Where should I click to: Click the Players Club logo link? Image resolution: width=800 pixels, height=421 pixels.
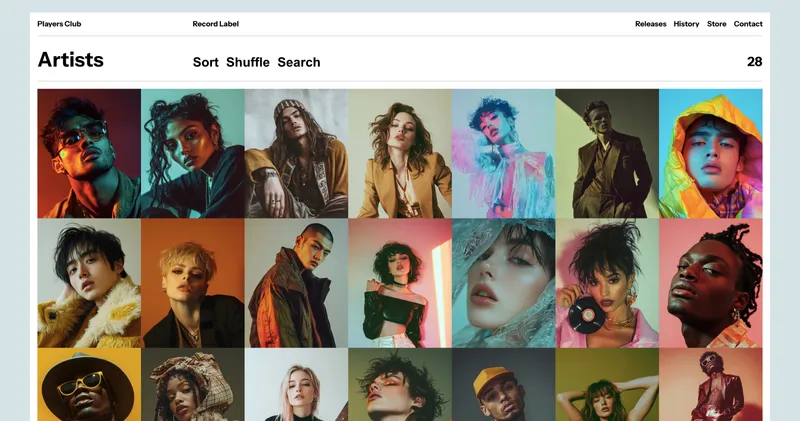(x=59, y=24)
